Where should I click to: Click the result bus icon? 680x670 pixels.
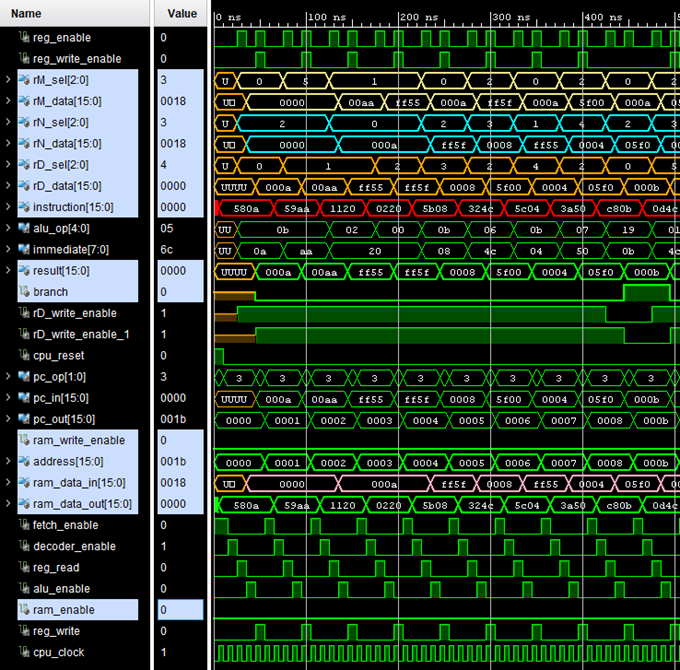pyautogui.click(x=24, y=271)
